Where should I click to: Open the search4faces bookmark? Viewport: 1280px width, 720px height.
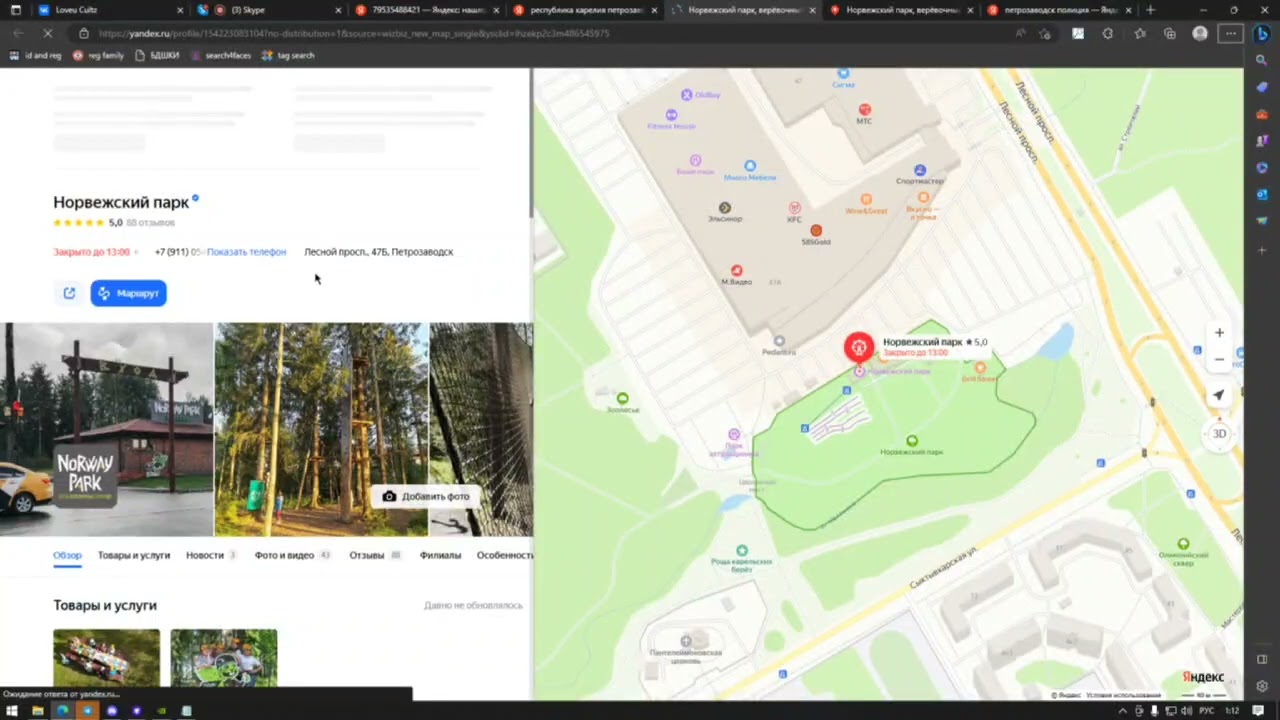click(221, 56)
